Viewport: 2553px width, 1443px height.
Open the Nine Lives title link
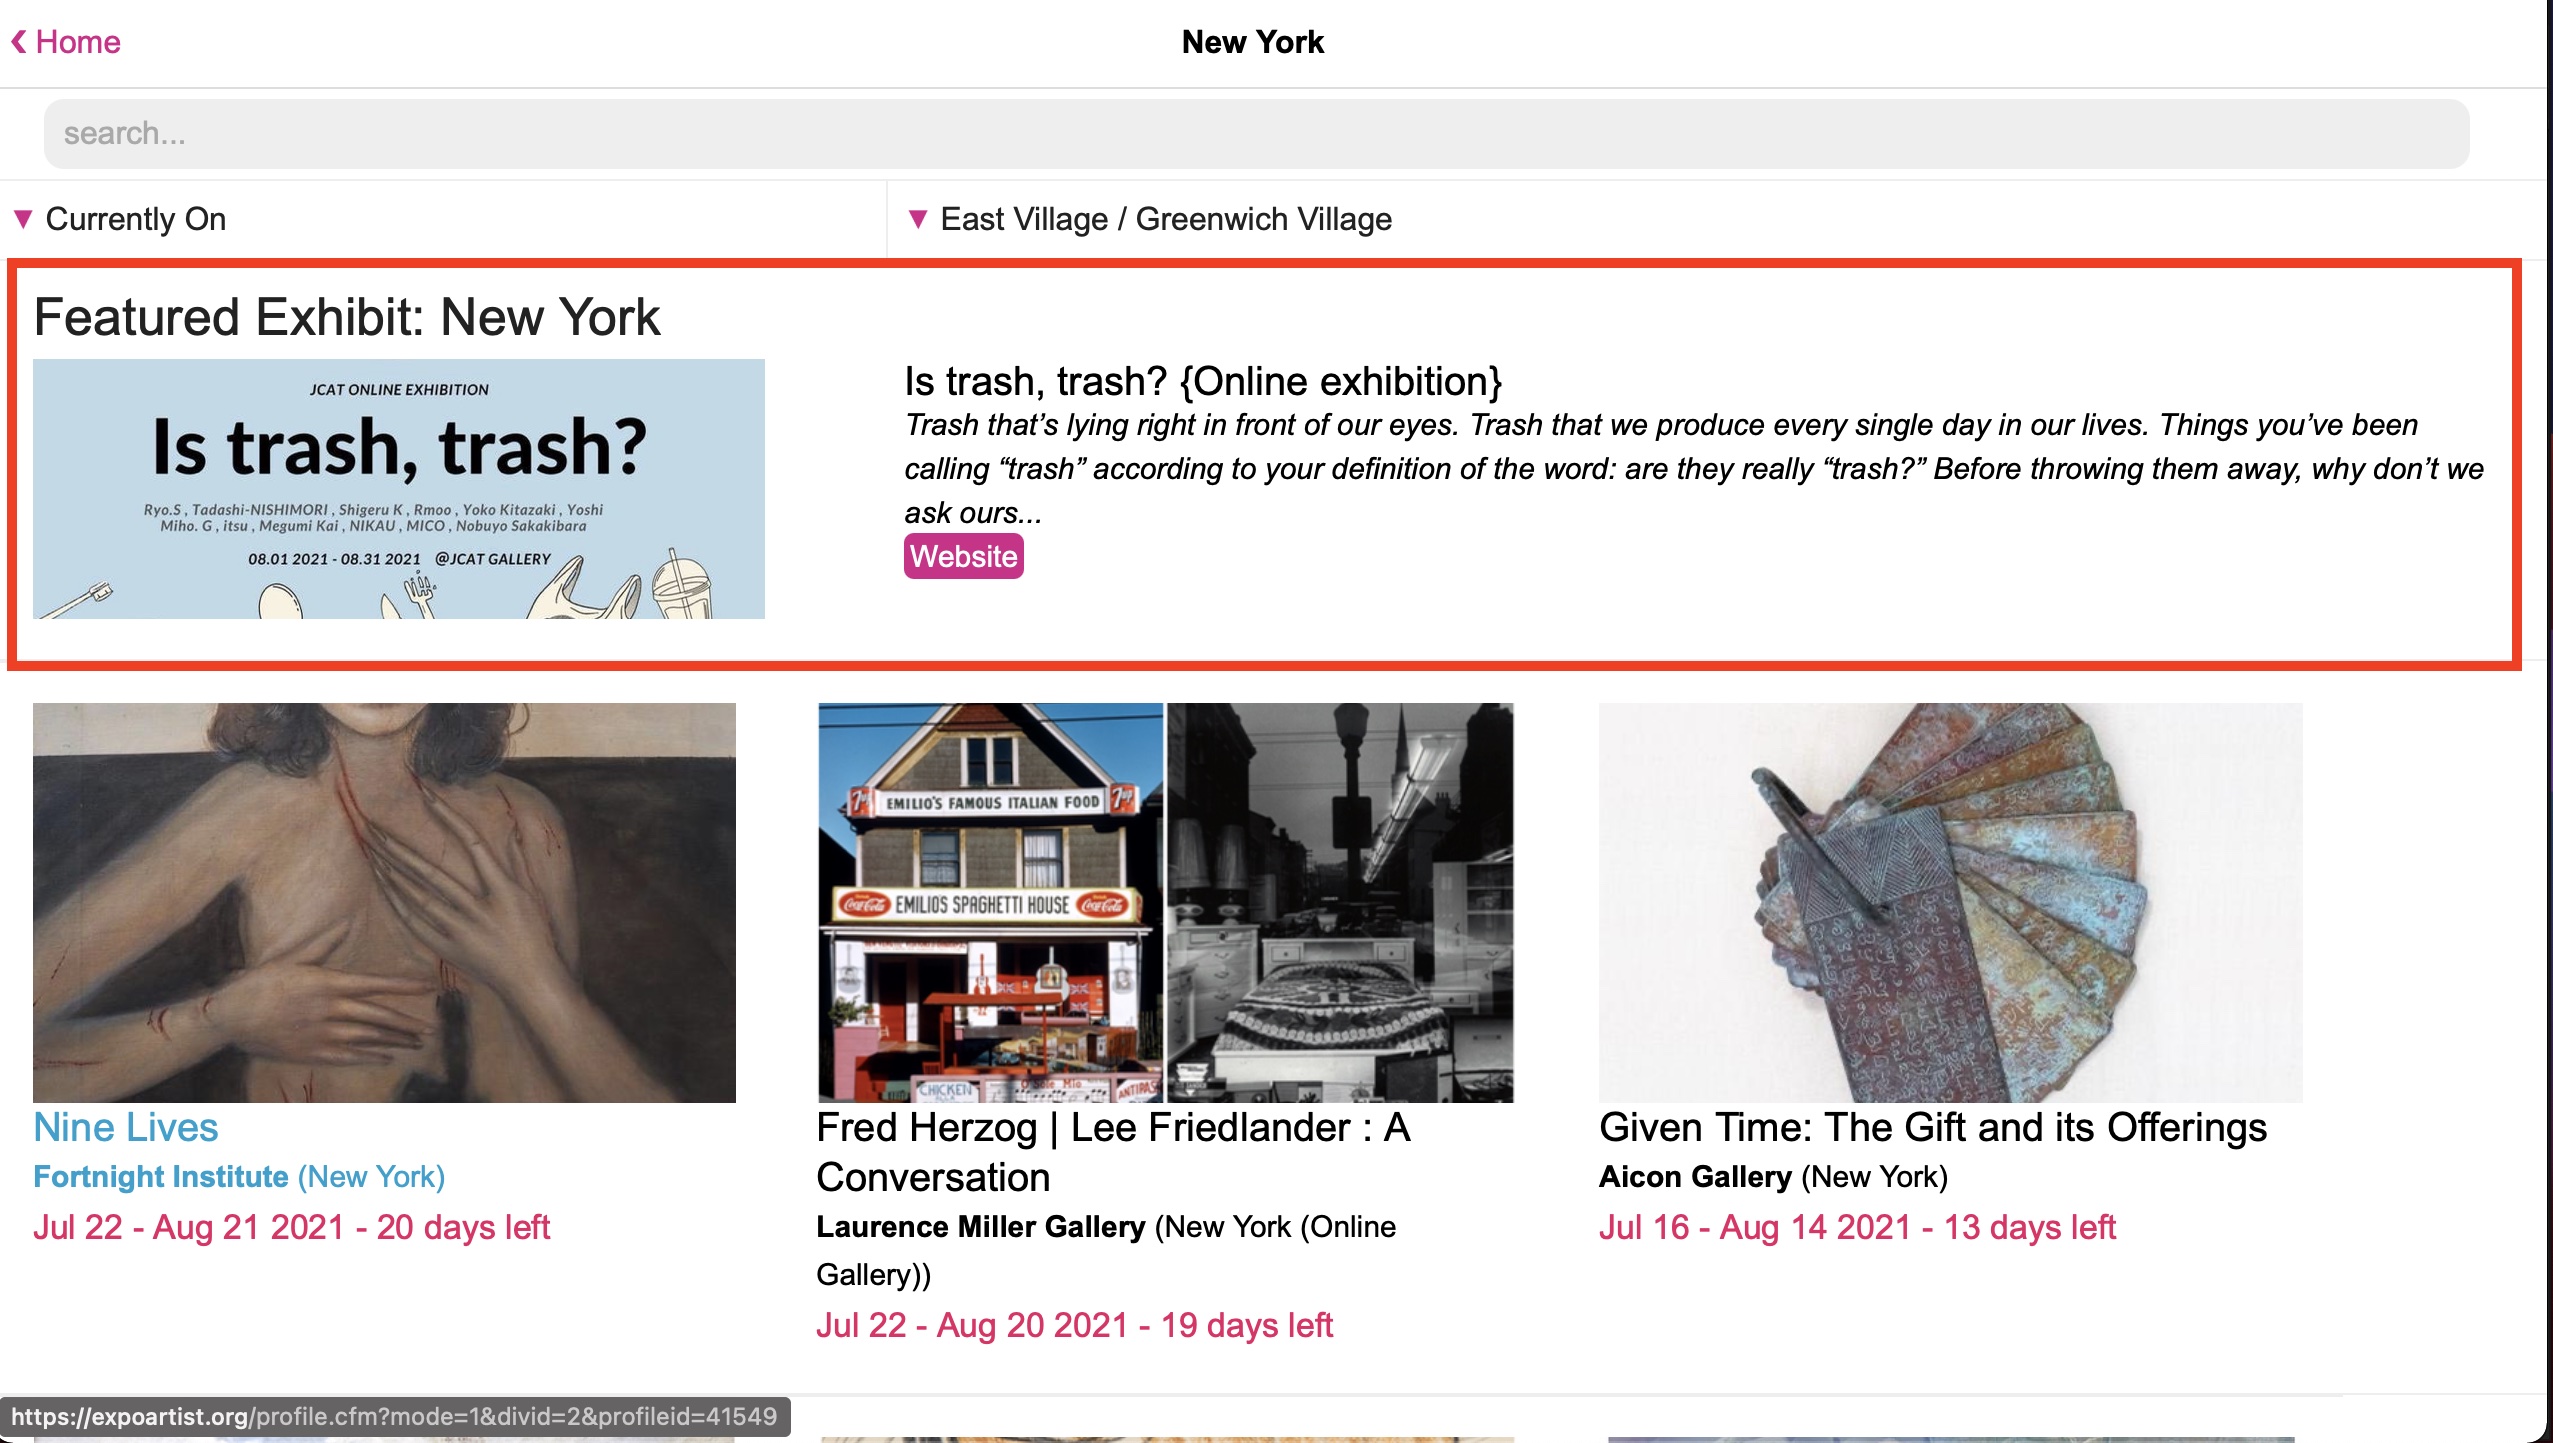(126, 1127)
